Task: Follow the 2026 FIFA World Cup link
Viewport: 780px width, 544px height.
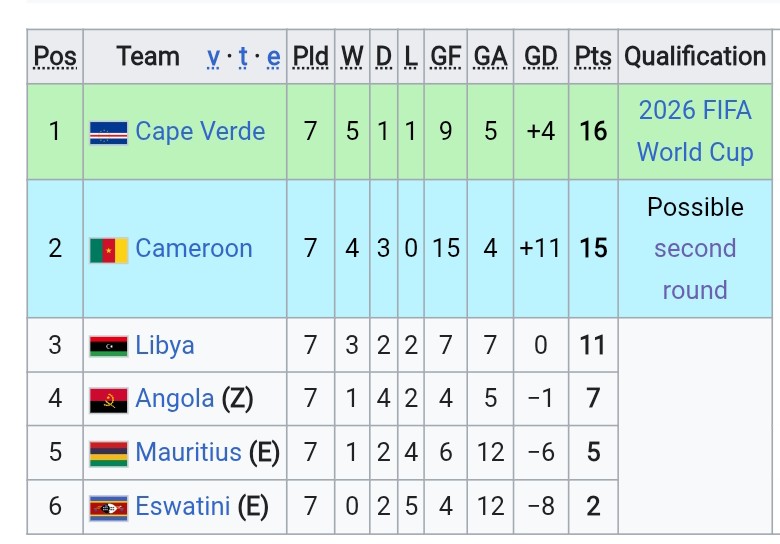Action: tap(695, 131)
